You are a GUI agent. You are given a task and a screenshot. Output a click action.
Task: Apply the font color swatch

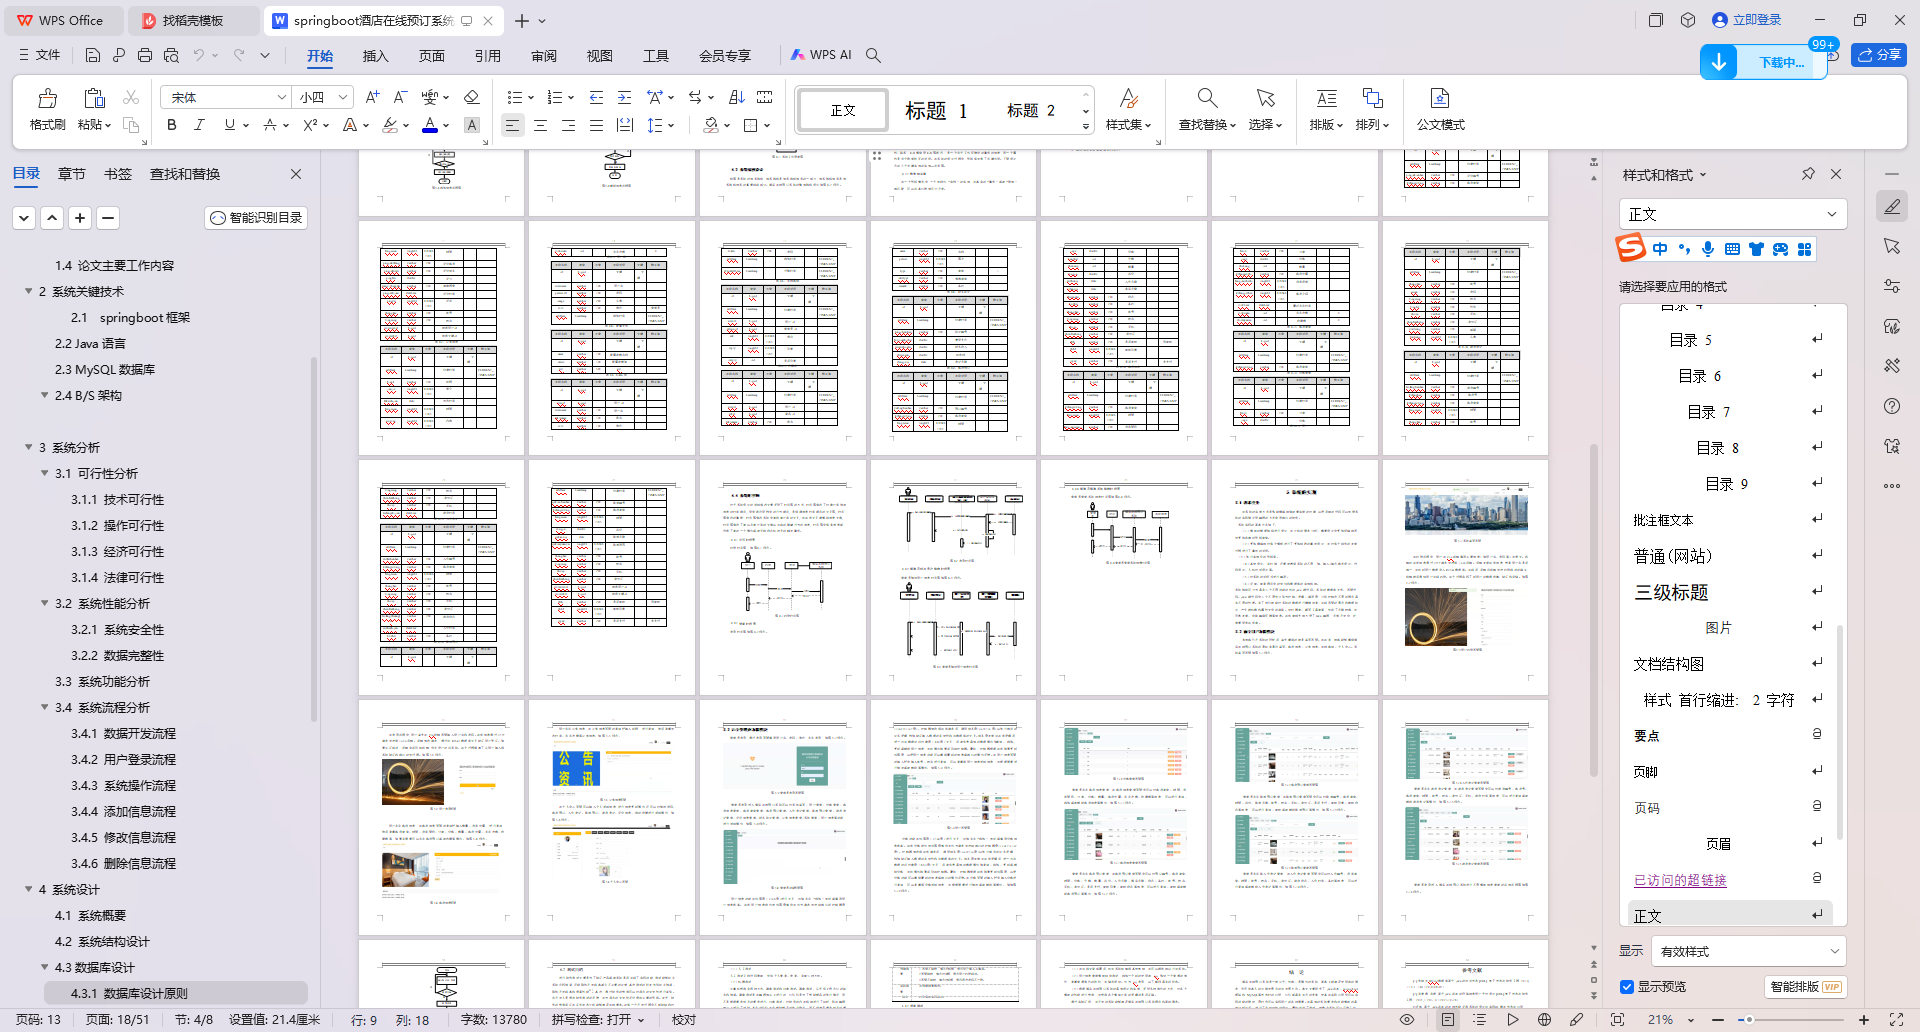(x=430, y=125)
